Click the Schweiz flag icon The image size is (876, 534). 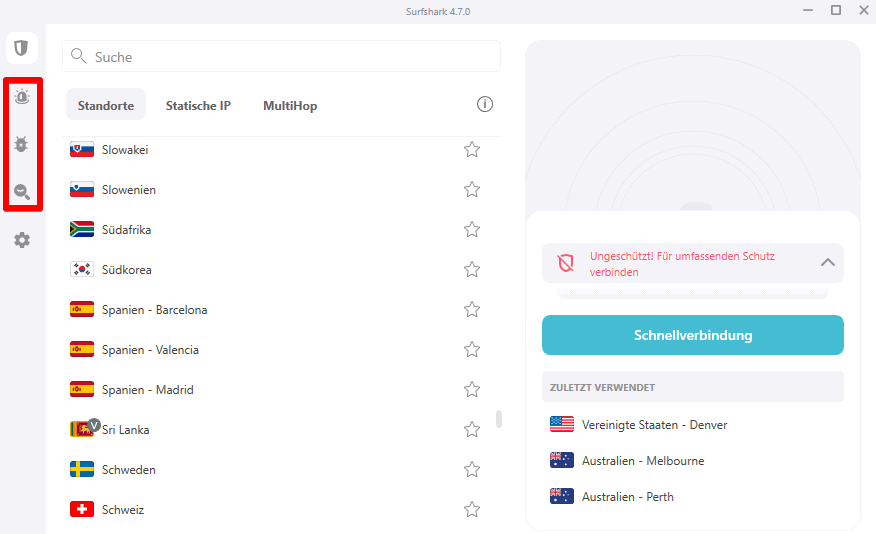coord(82,509)
